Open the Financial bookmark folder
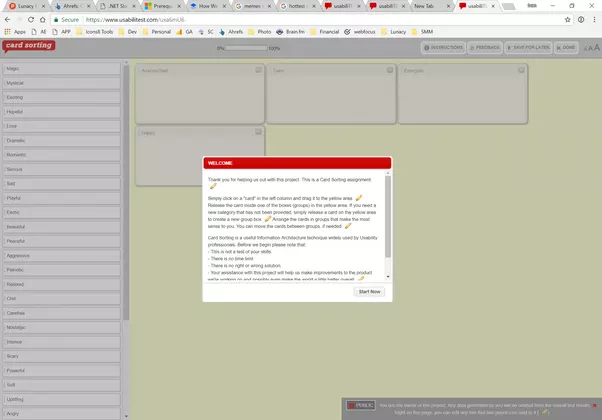 point(325,32)
